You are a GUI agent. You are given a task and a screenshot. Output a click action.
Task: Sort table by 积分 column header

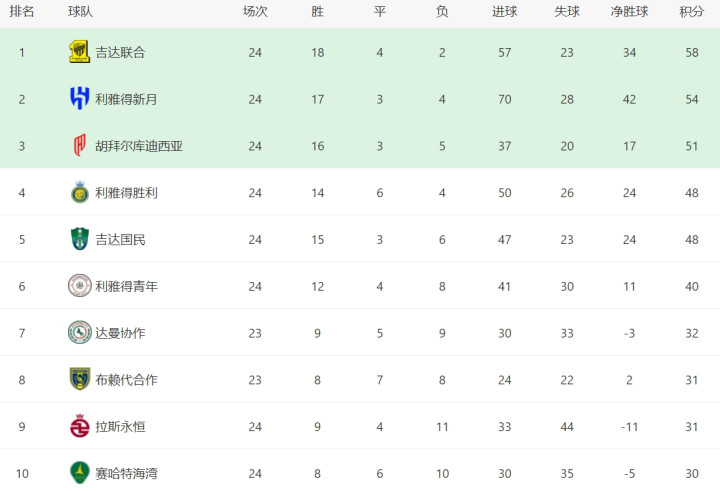click(691, 12)
